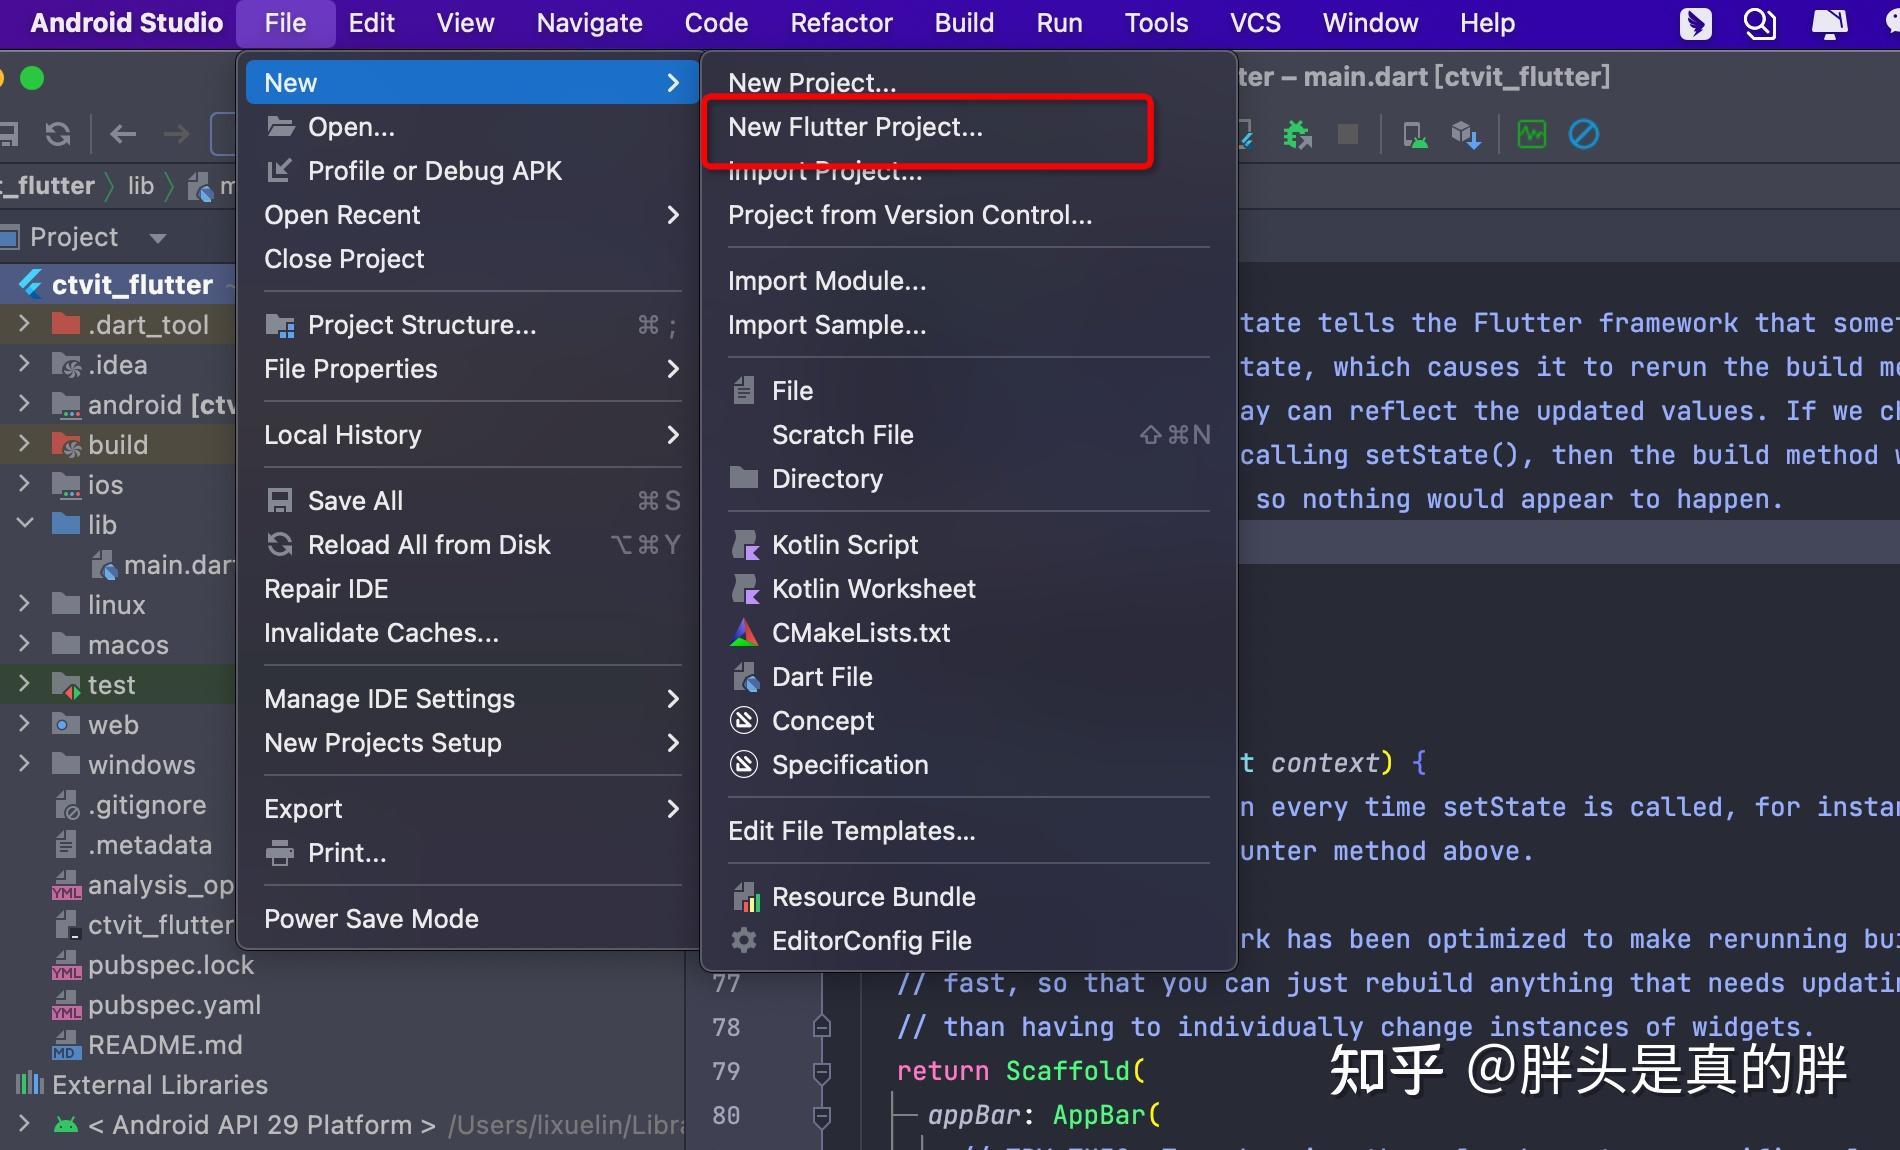This screenshot has width=1900, height=1150.
Task: Click the Spotlight-style search icon in menu bar
Action: pos(1760,23)
